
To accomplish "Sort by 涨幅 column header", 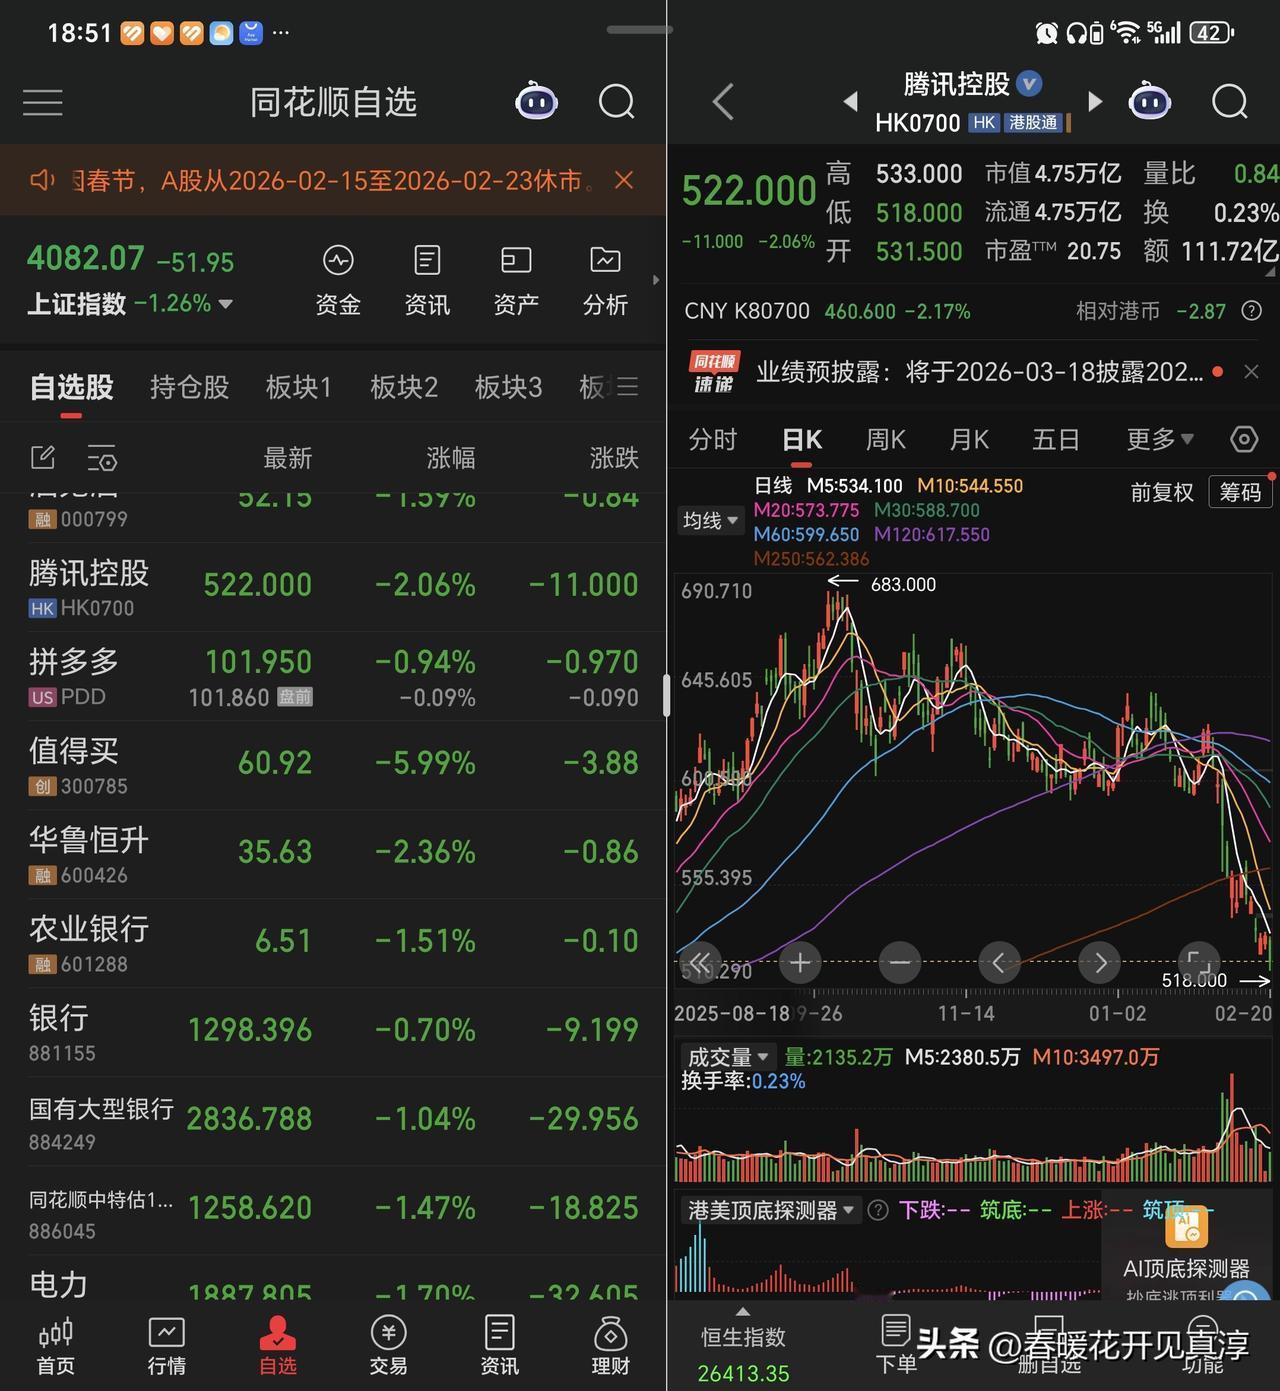I will [451, 458].
